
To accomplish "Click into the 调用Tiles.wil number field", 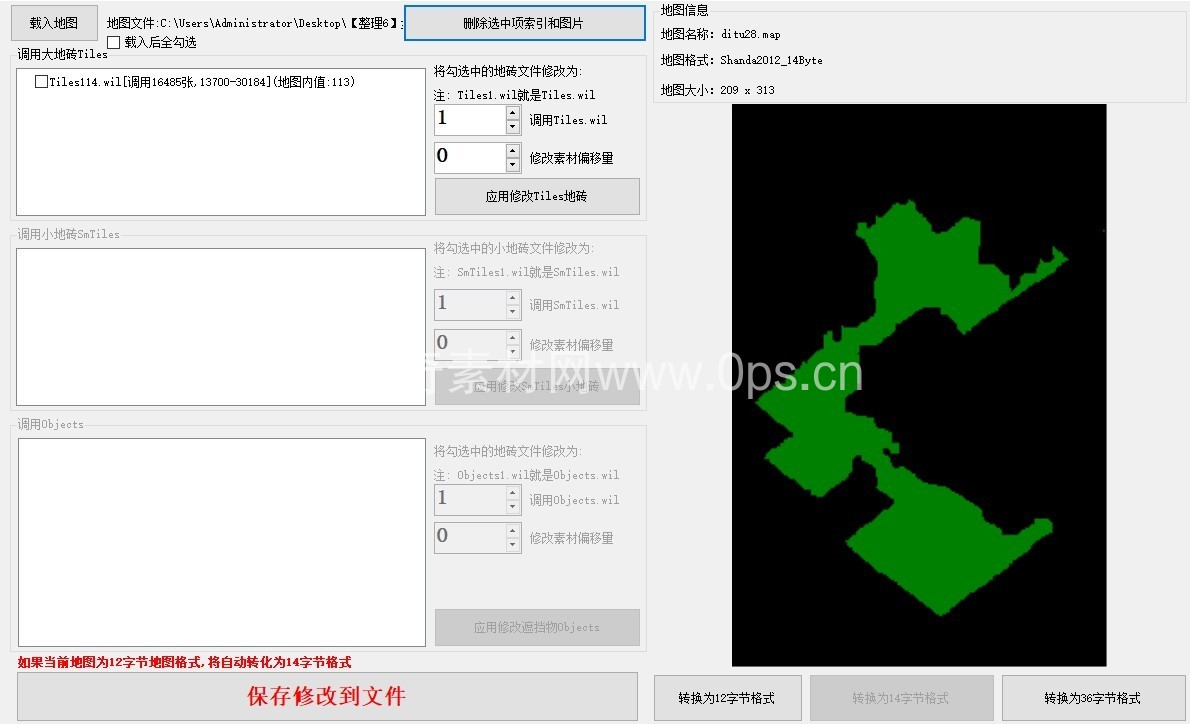I will click(x=469, y=120).
